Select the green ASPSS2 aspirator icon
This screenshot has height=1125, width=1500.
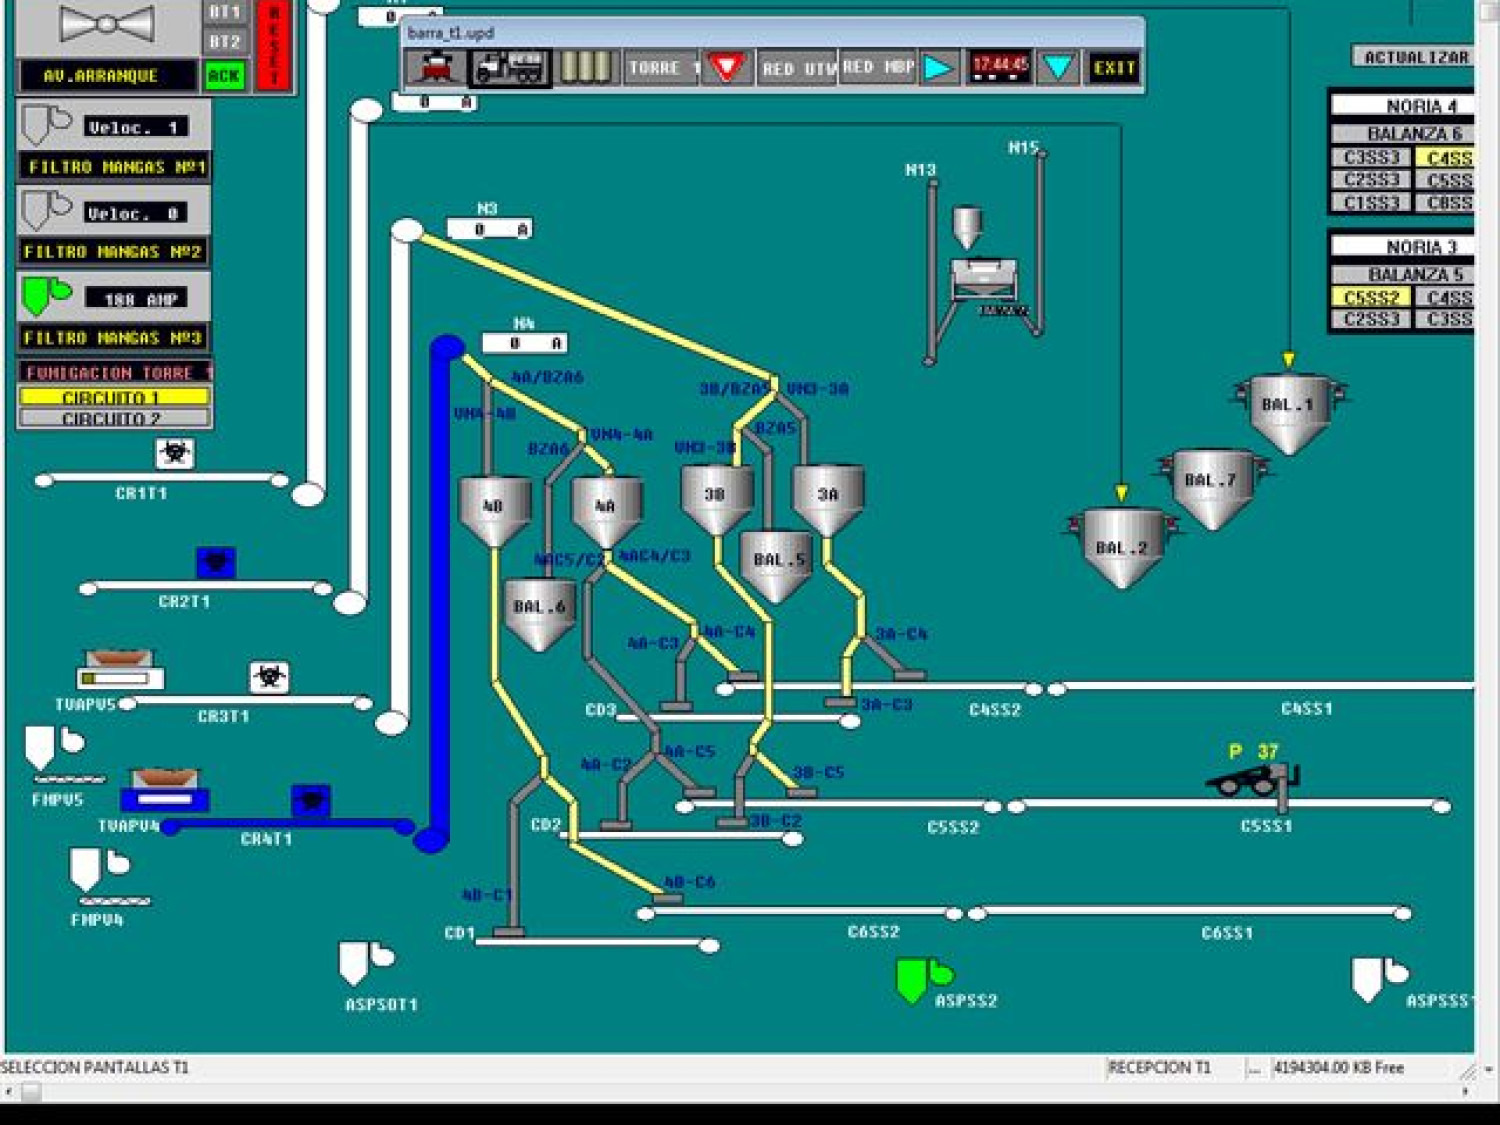tap(922, 978)
